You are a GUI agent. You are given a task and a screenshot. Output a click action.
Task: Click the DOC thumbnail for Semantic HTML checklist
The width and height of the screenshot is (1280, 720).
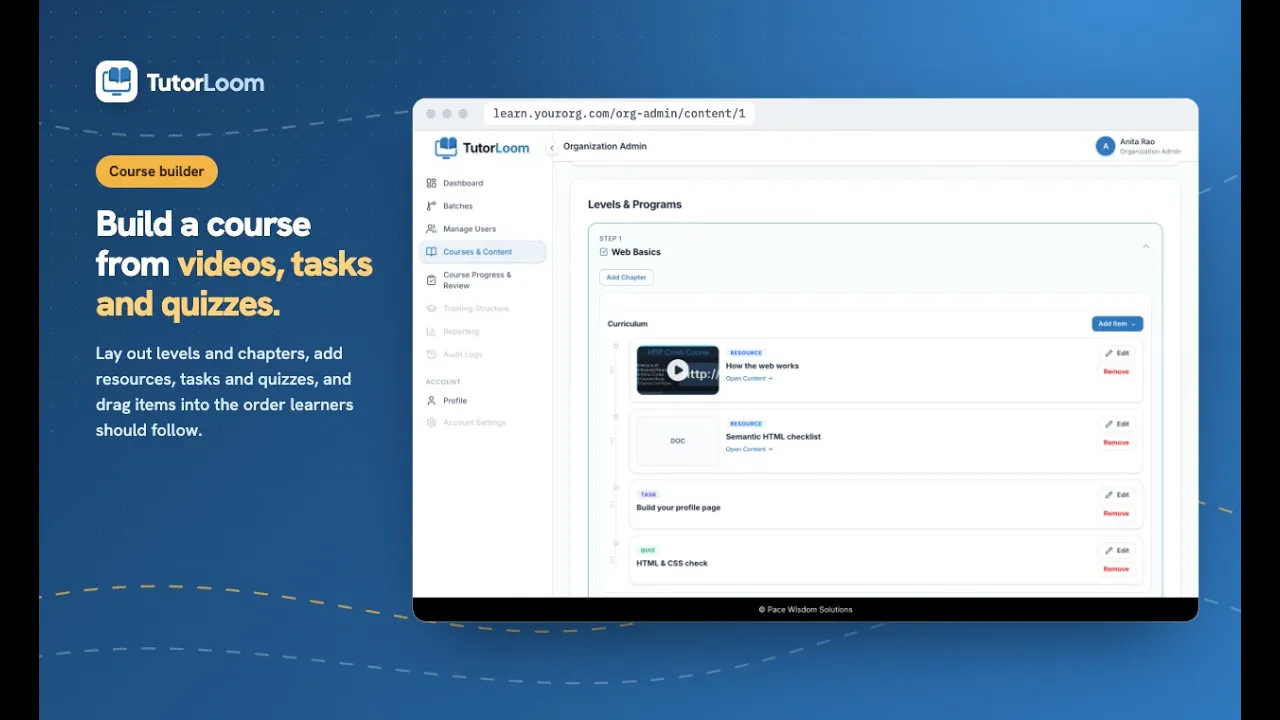tap(678, 441)
